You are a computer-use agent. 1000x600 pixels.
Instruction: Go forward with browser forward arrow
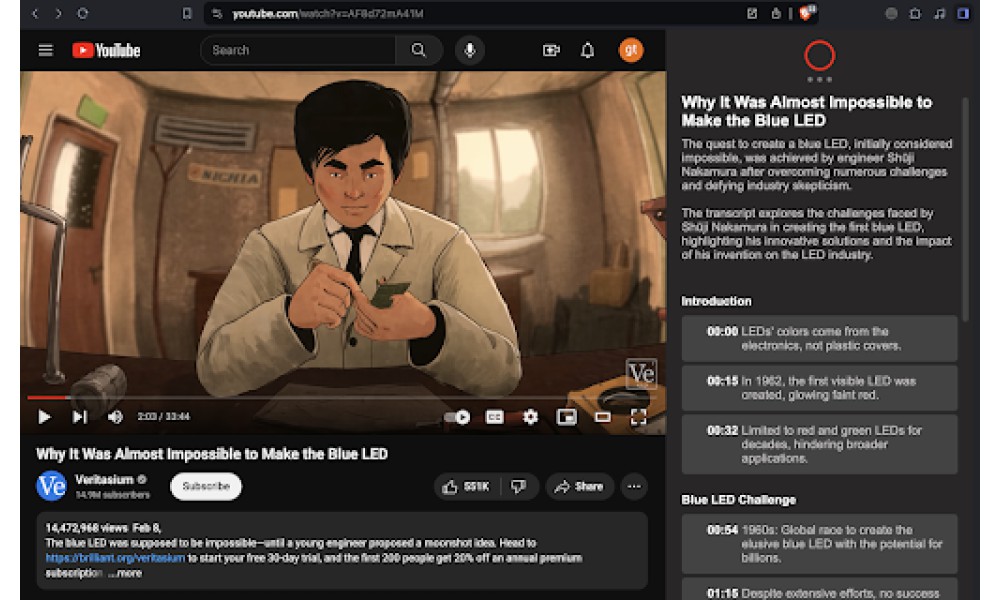click(58, 13)
